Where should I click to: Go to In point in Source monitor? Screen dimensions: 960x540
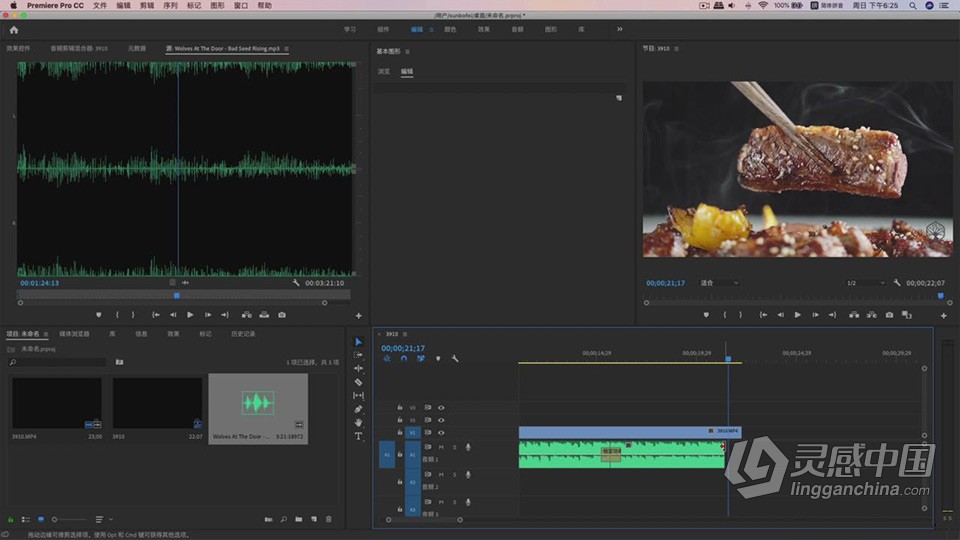[x=156, y=315]
